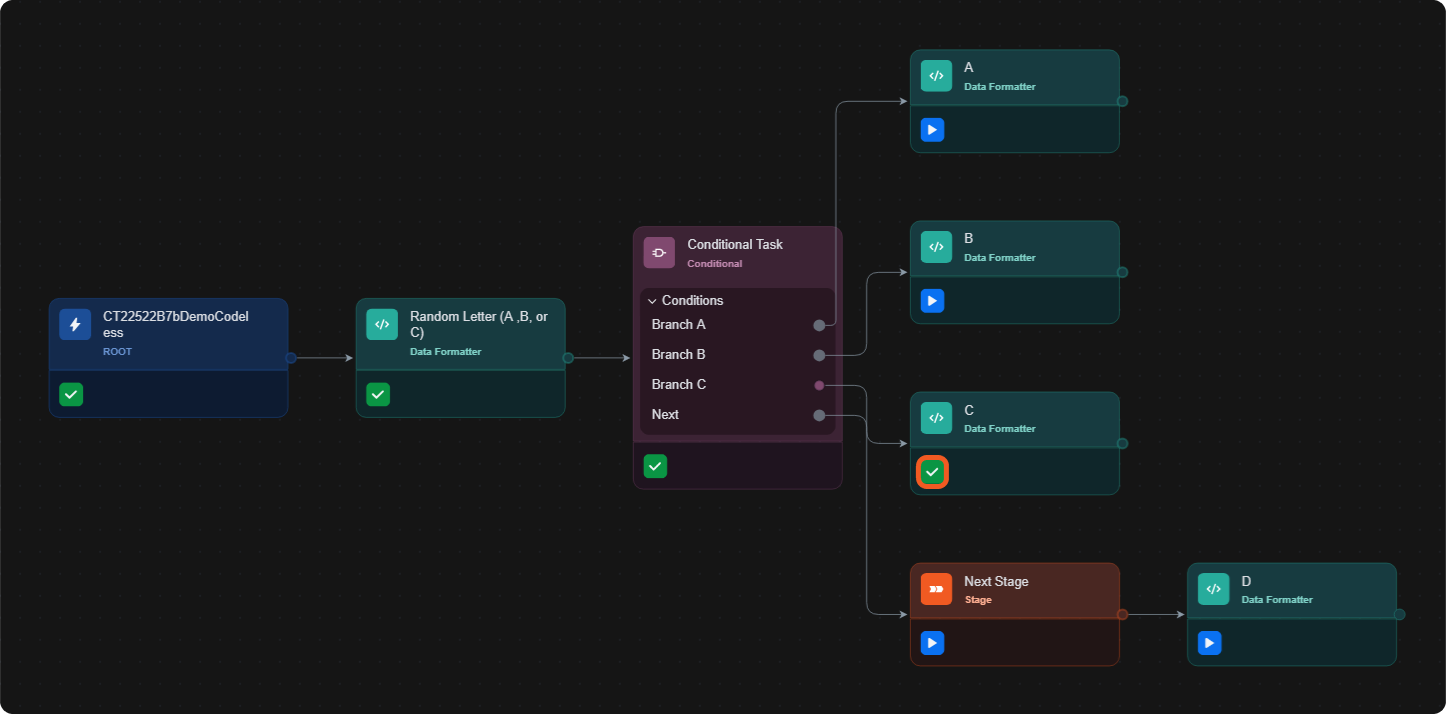Run node D with its play button
Viewport: 1446px width, 714px height.
(1209, 642)
